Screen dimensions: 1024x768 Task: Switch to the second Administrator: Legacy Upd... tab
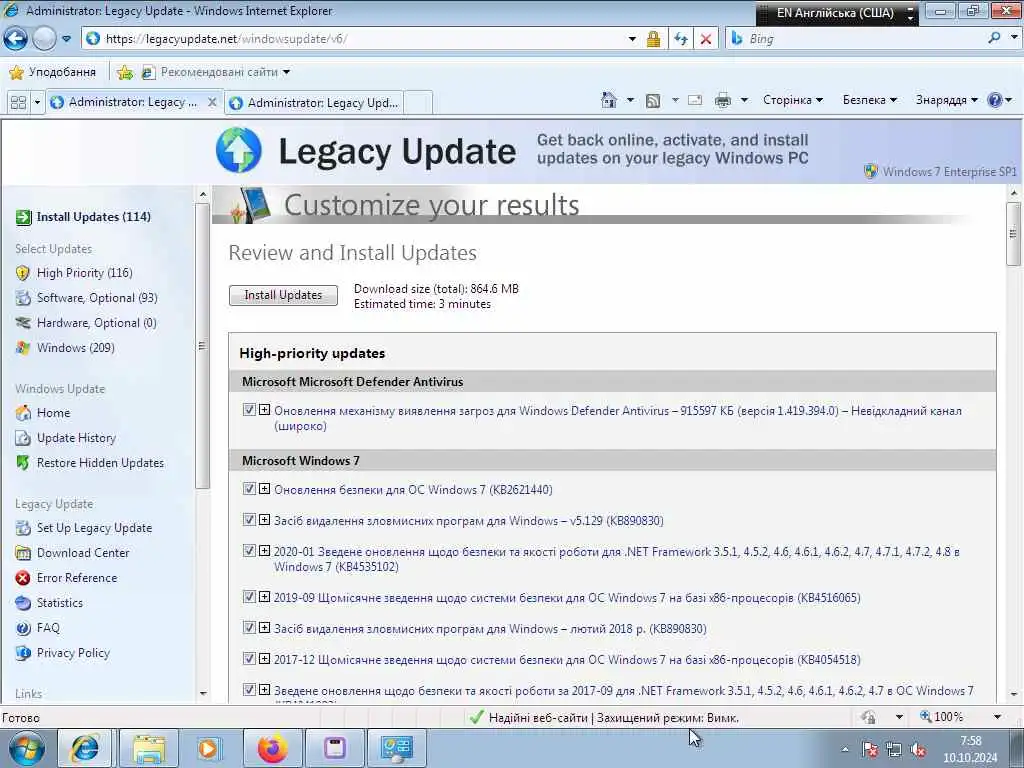click(x=313, y=103)
